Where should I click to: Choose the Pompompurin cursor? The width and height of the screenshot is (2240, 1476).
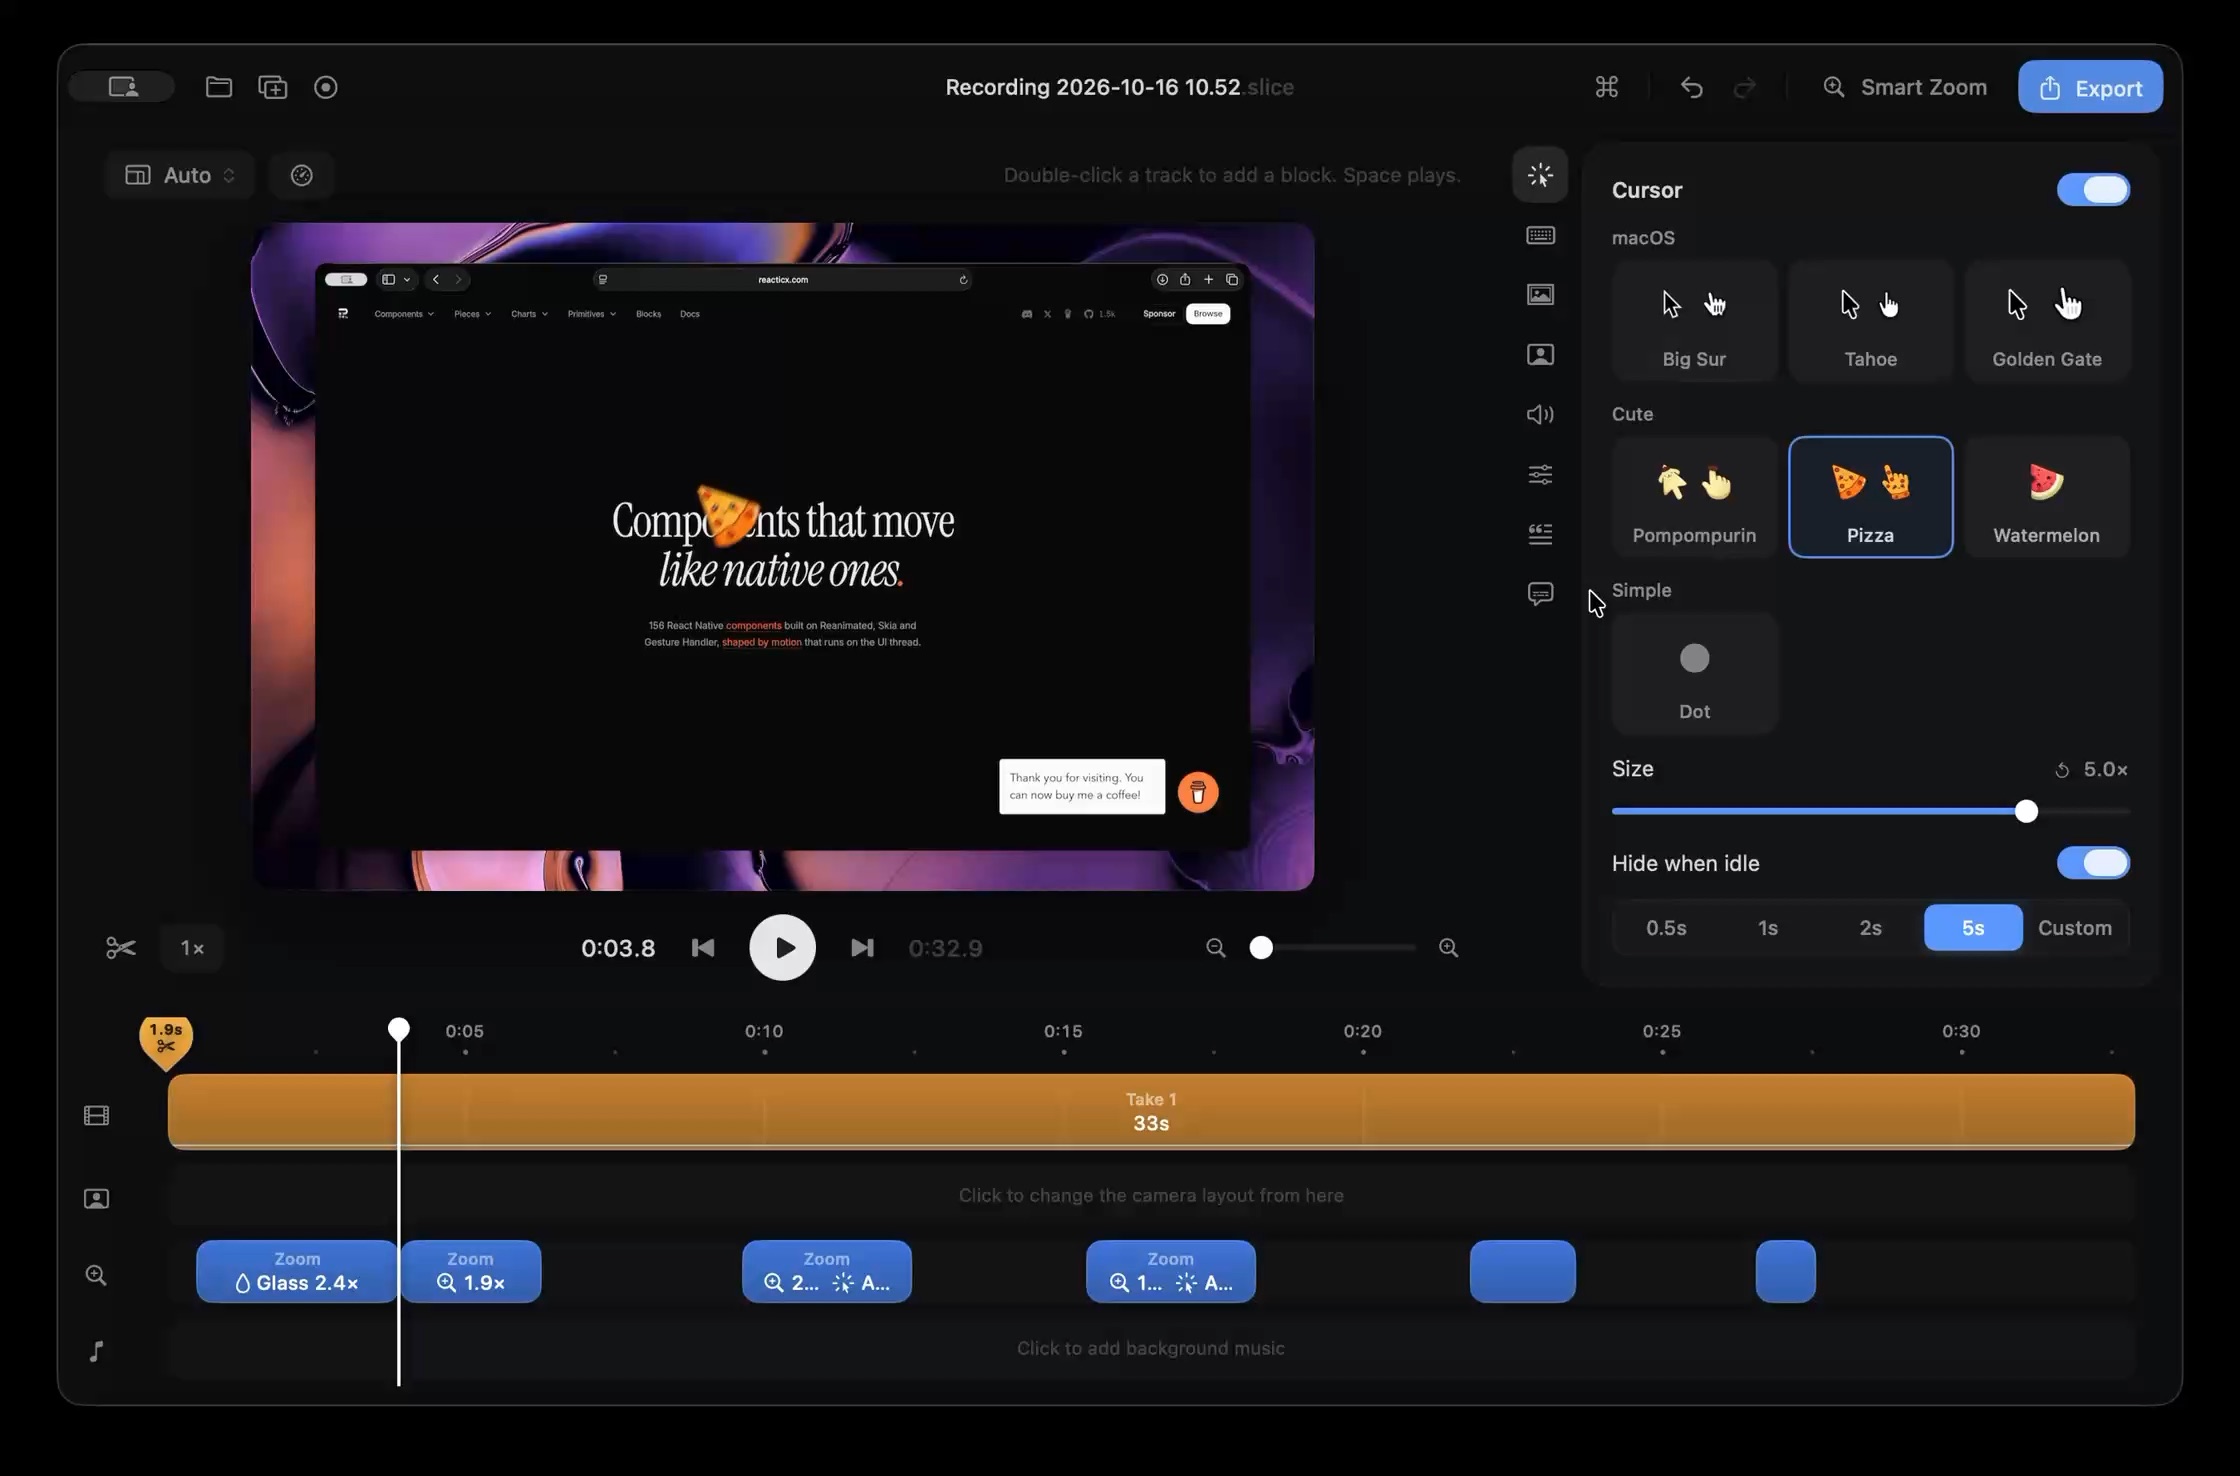click(x=1694, y=497)
